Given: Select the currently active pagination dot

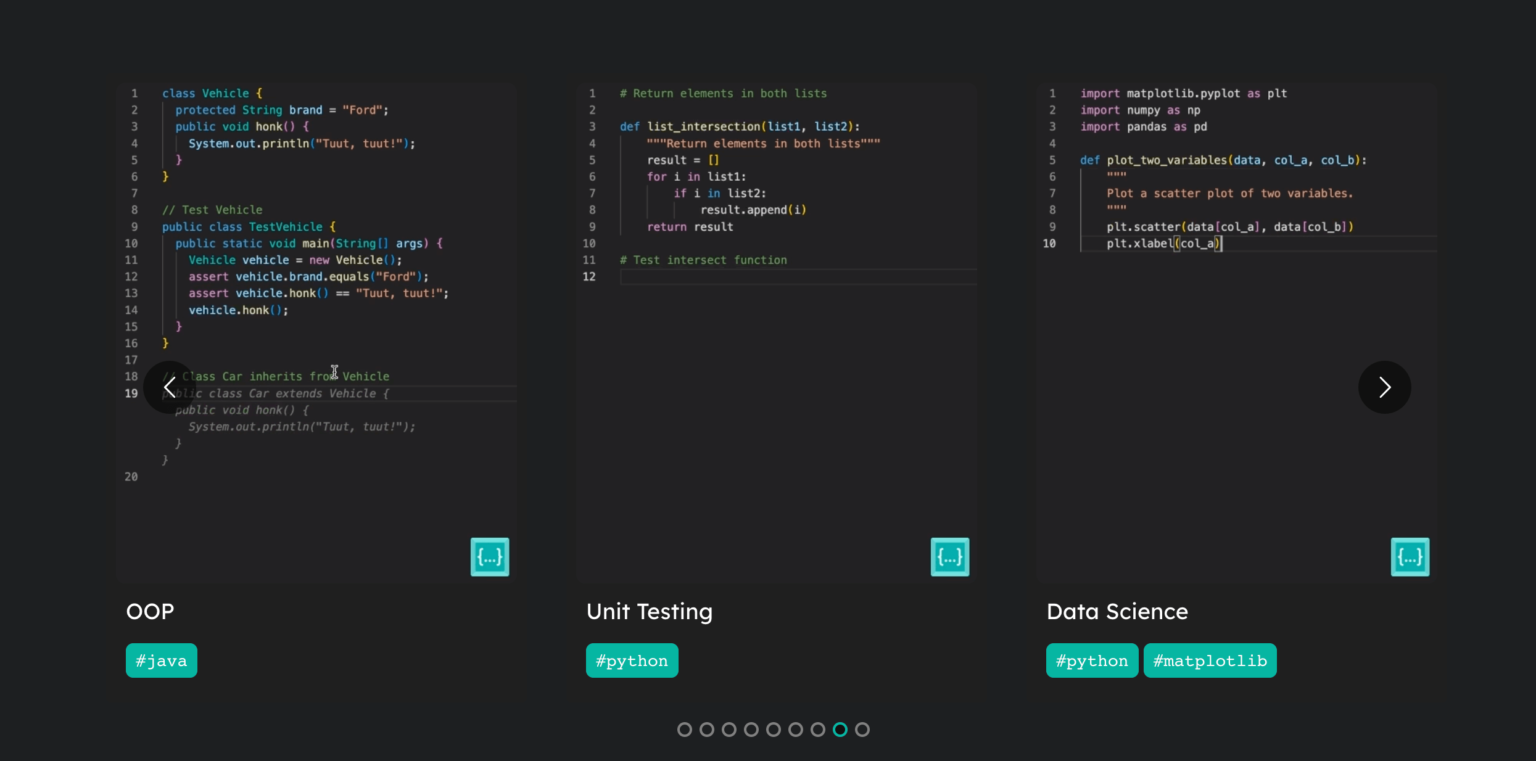Looking at the screenshot, I should click(840, 729).
